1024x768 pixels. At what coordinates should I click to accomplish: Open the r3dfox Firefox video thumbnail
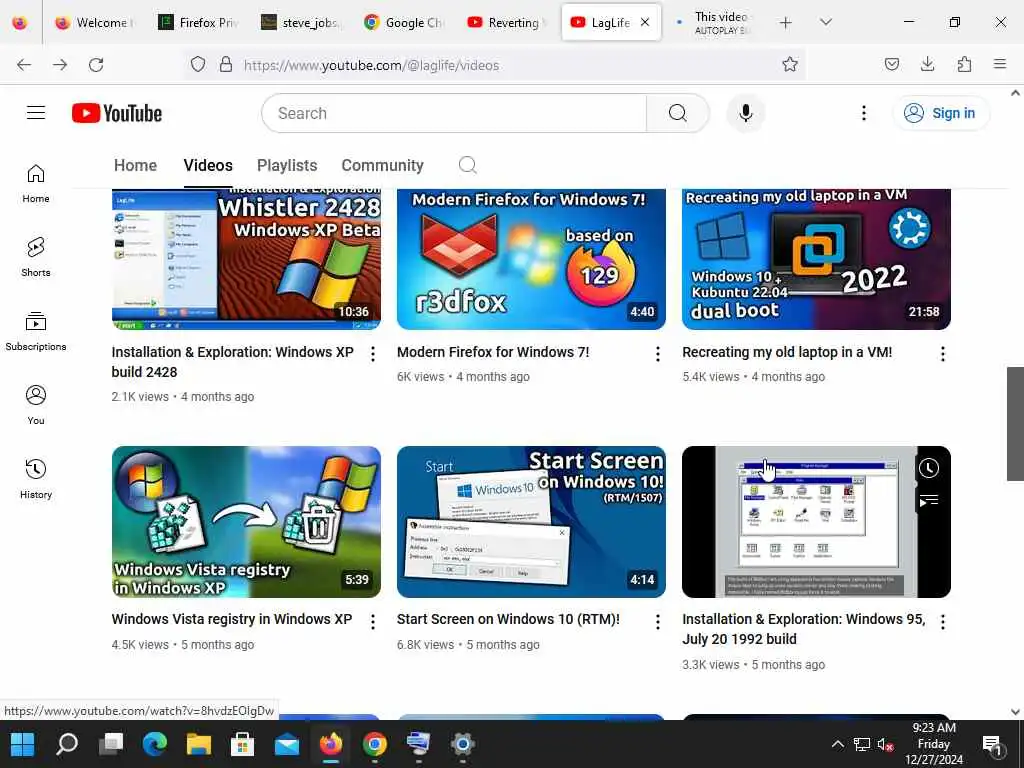click(x=531, y=259)
